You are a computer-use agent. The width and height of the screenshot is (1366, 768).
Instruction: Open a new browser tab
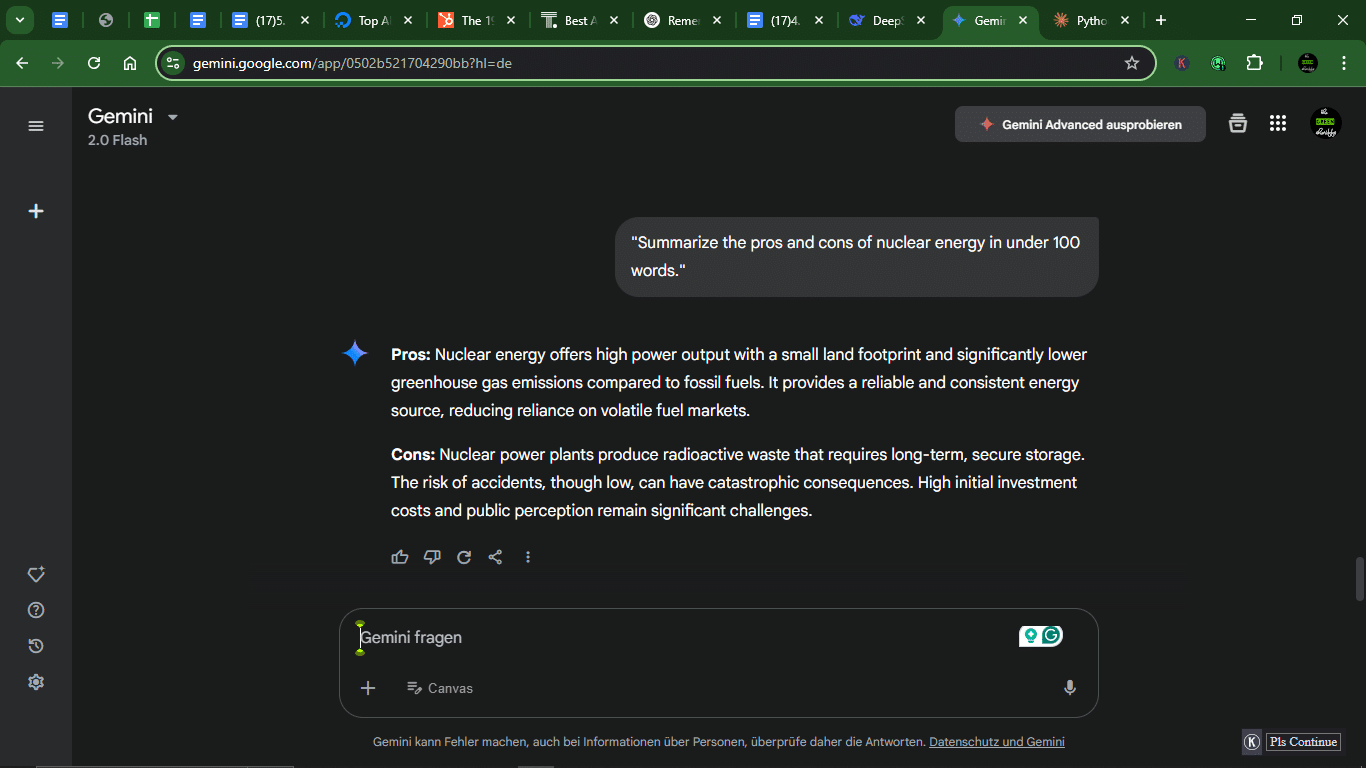[x=1160, y=20]
